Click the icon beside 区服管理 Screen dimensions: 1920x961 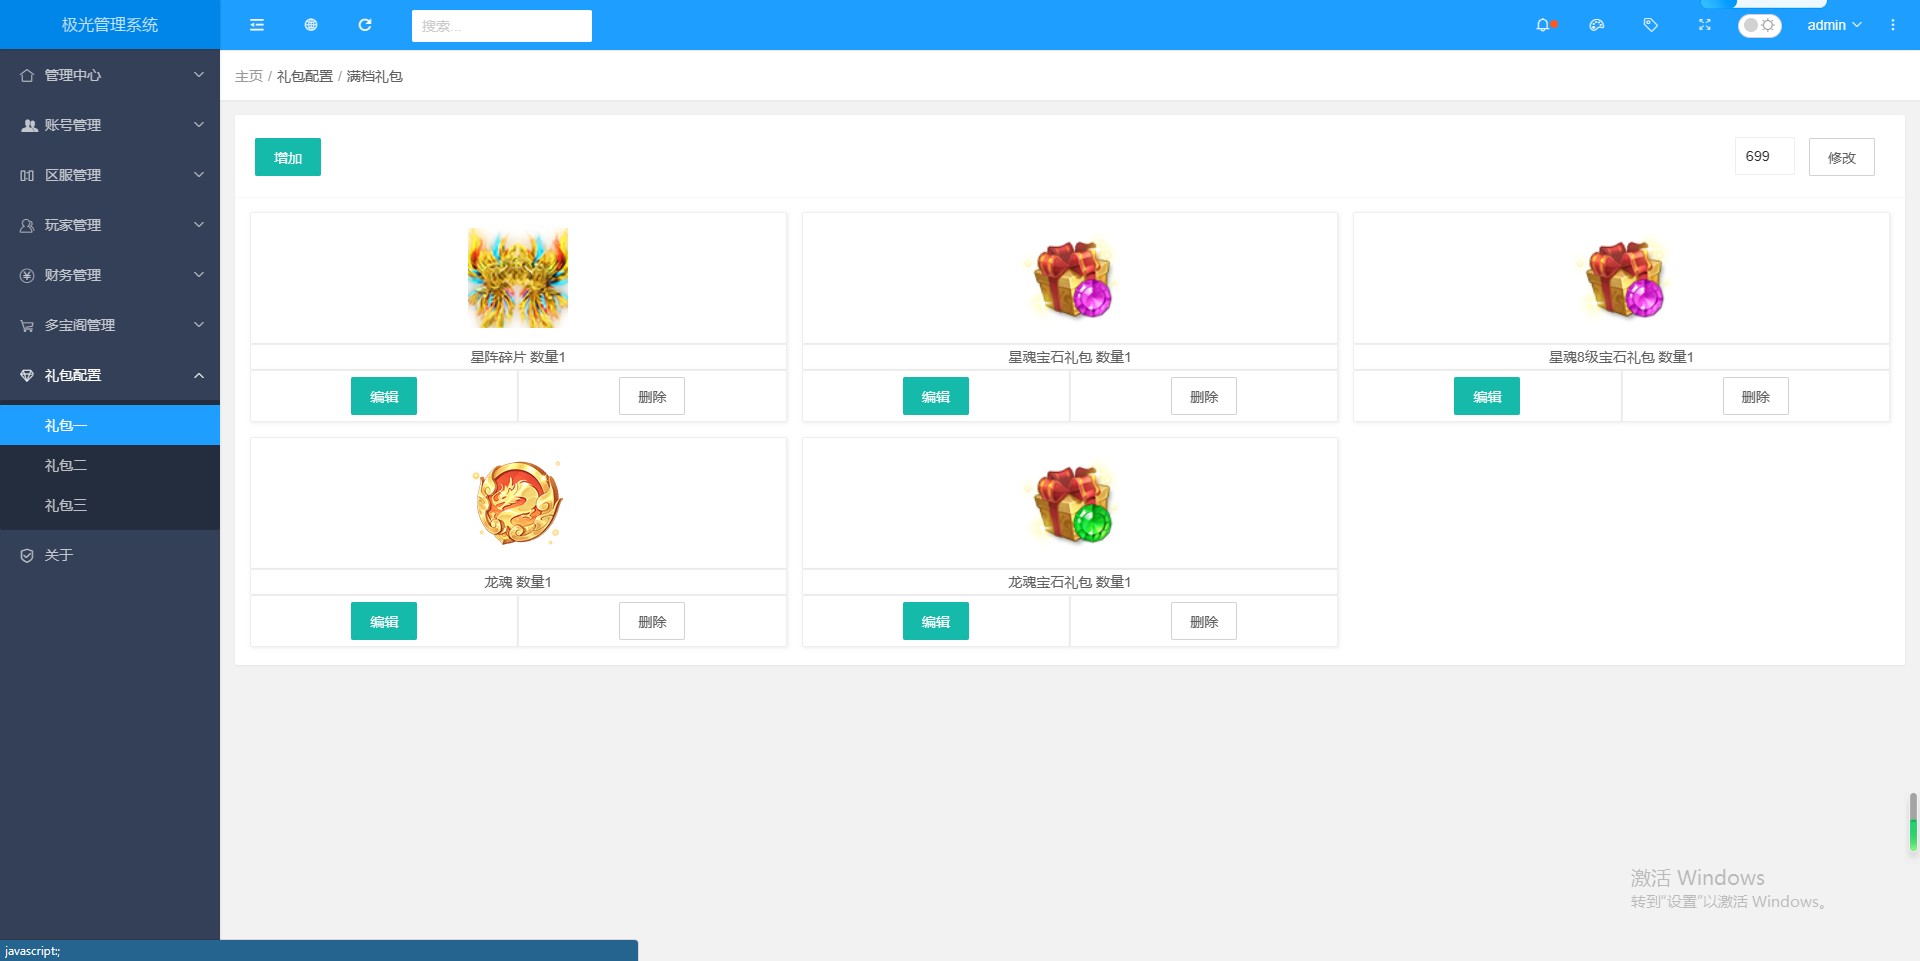(27, 175)
